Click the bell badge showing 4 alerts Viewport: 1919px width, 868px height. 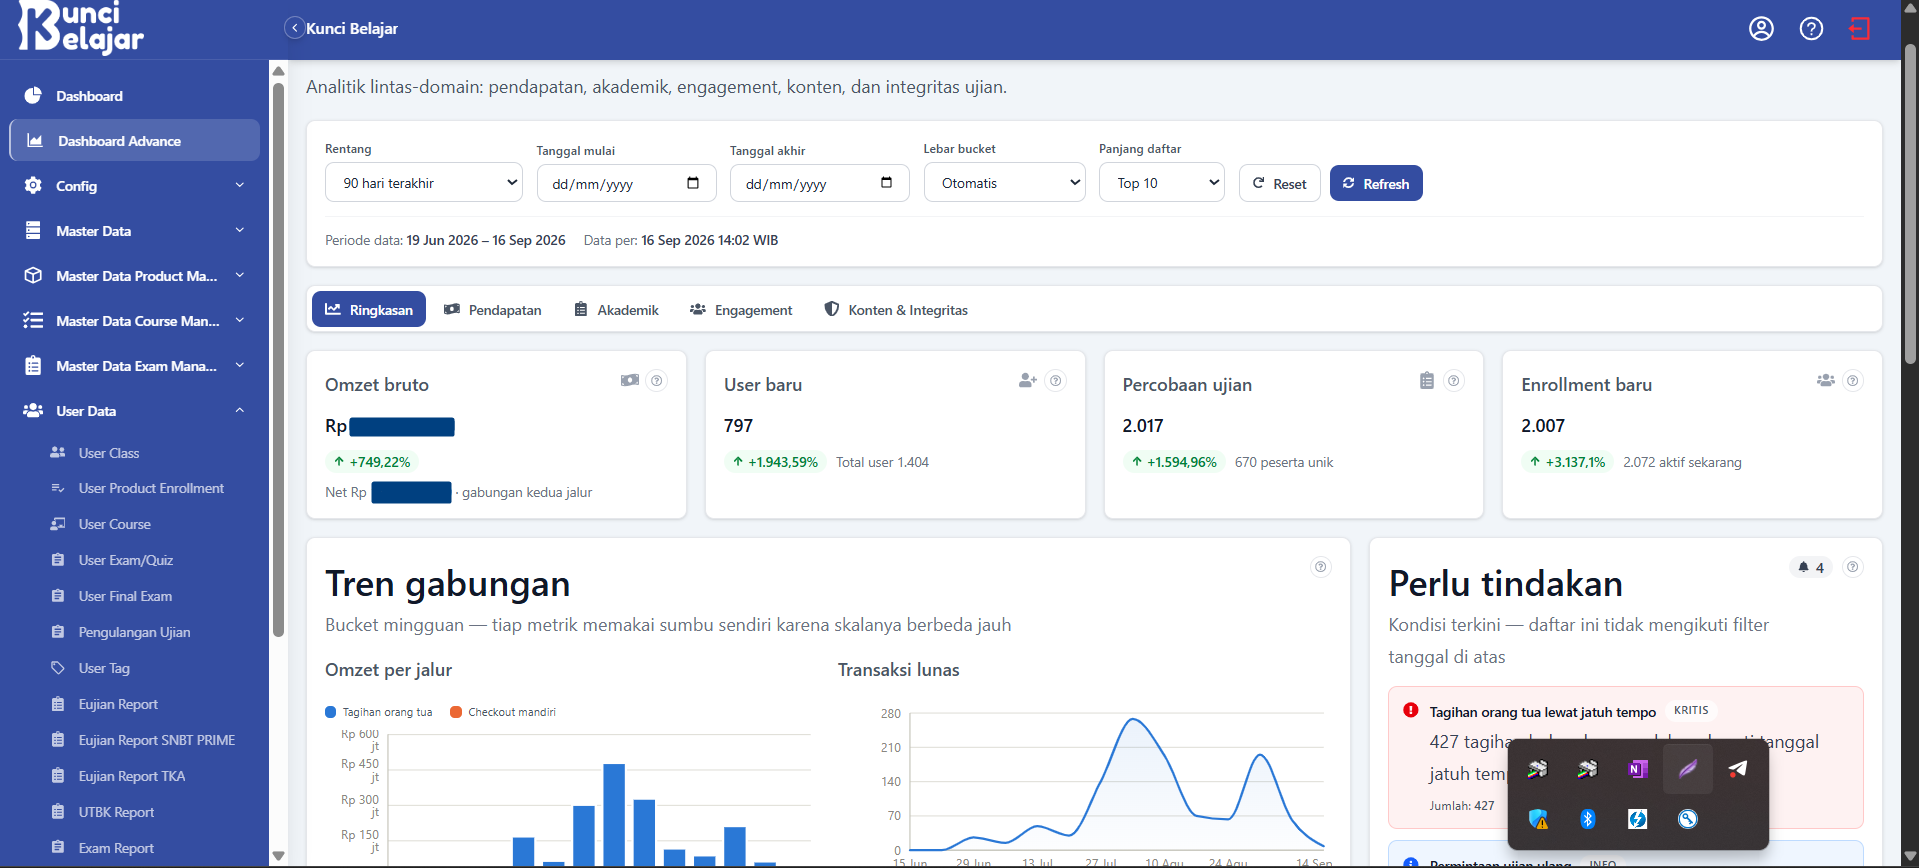pyautogui.click(x=1811, y=567)
